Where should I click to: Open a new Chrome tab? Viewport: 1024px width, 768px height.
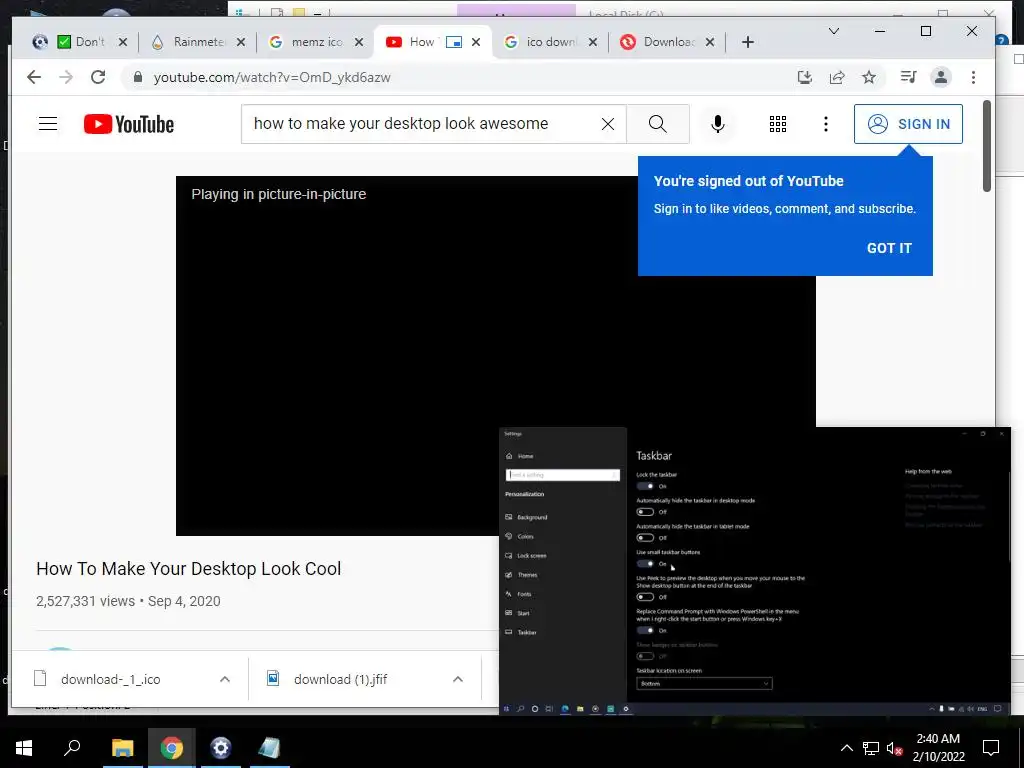(x=748, y=42)
